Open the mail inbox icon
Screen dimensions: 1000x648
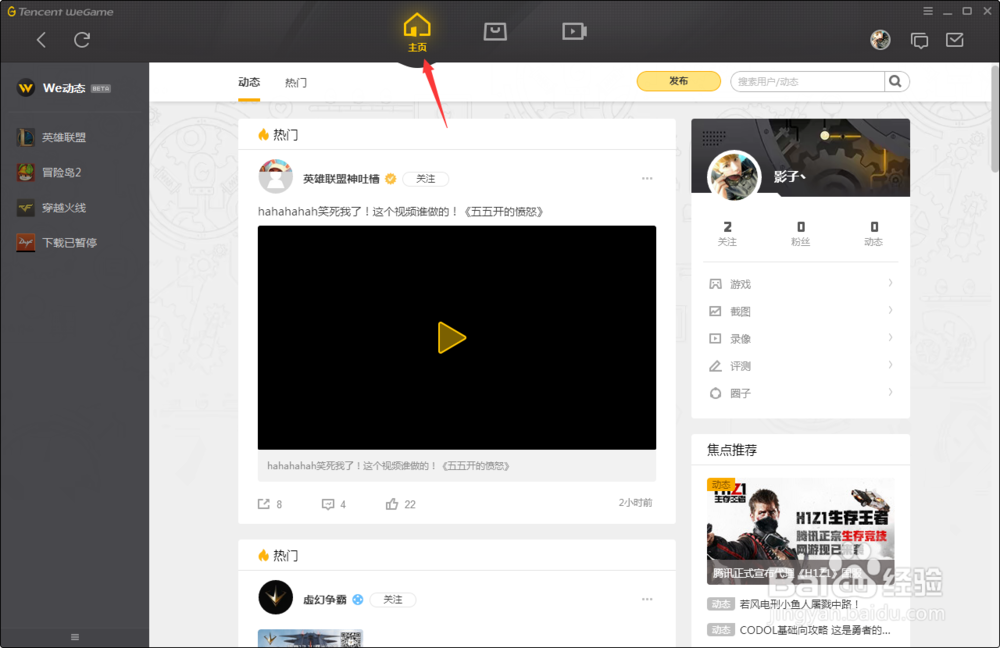tap(955, 40)
